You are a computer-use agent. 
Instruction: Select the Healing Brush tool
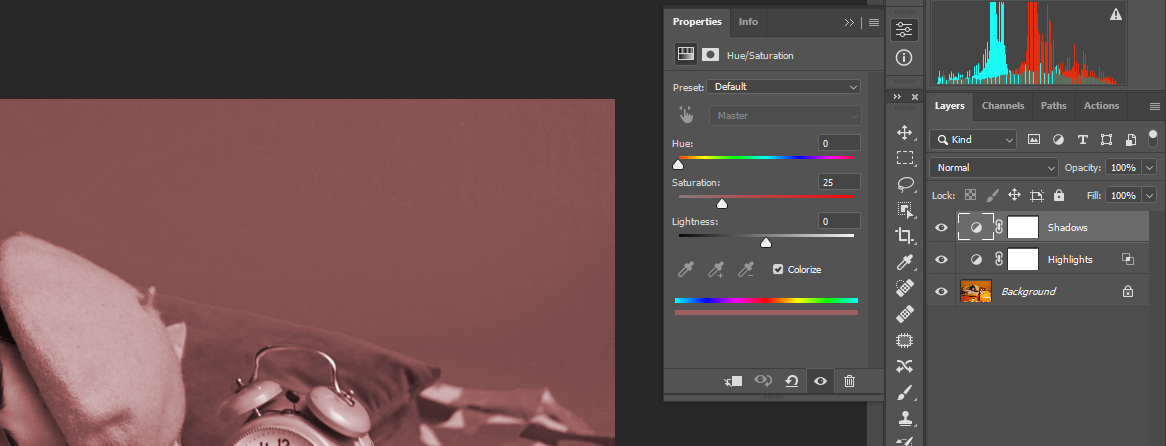(904, 314)
